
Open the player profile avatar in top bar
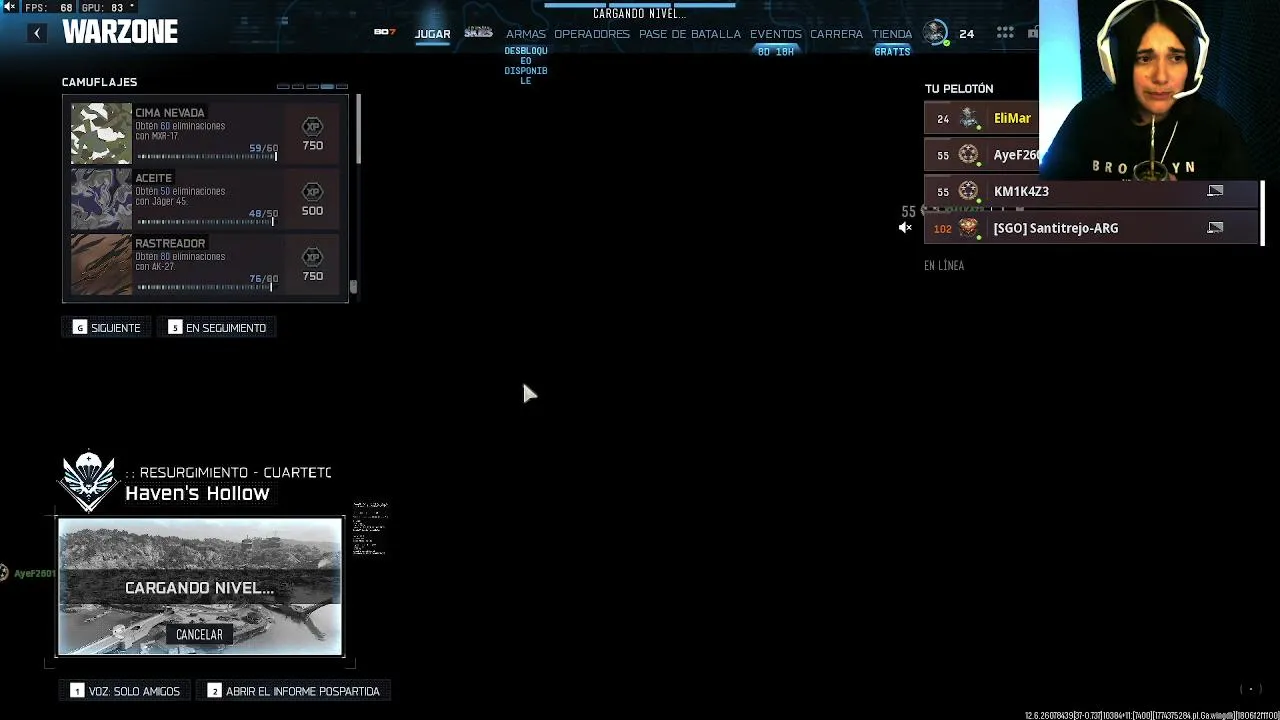click(x=935, y=33)
